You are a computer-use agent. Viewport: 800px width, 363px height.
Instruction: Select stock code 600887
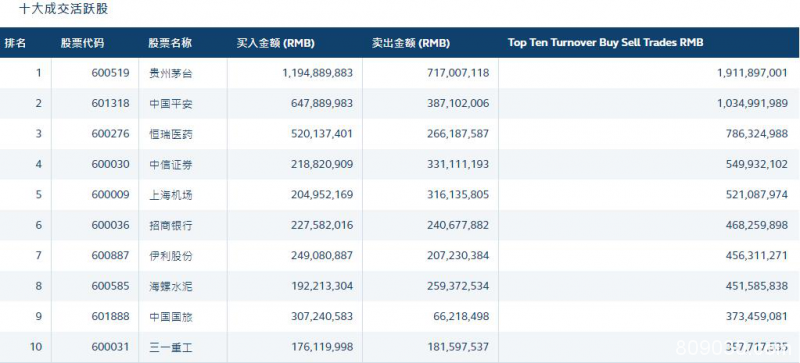click(x=111, y=256)
